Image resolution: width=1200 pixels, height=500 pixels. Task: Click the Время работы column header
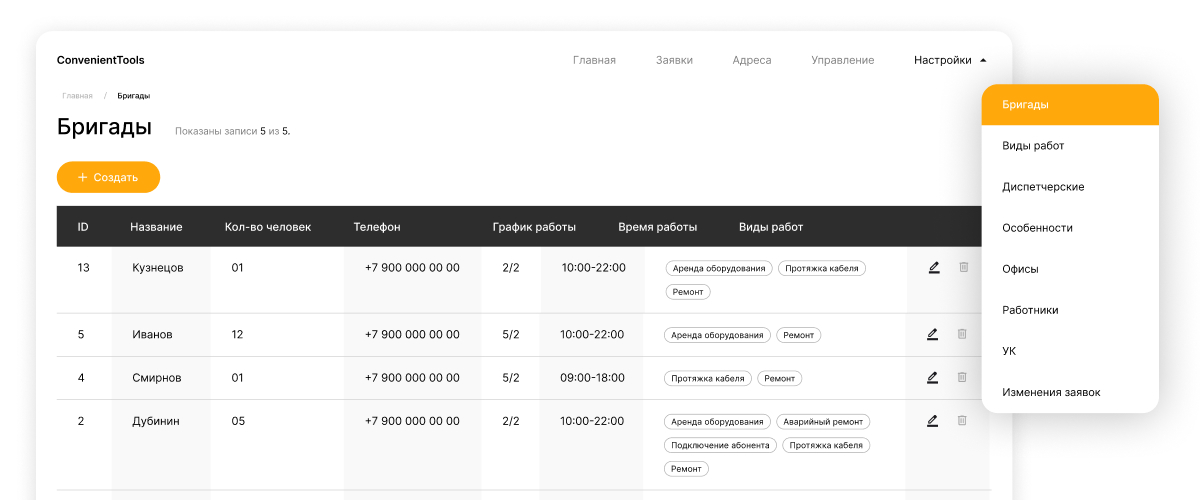658,227
